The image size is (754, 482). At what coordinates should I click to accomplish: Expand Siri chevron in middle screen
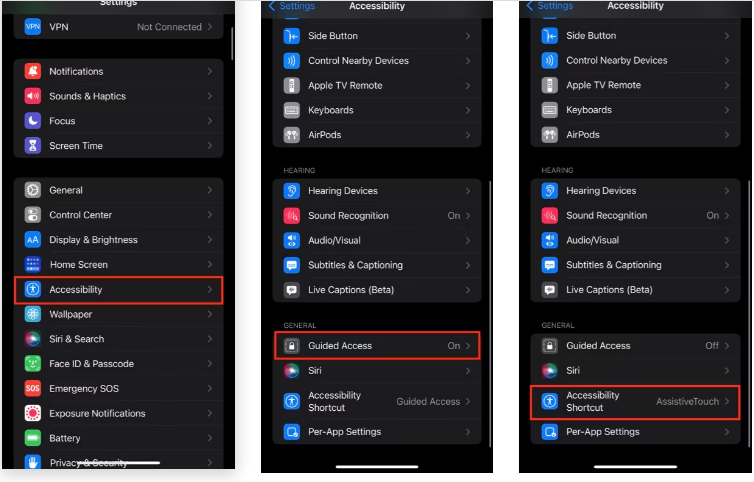click(x=468, y=370)
